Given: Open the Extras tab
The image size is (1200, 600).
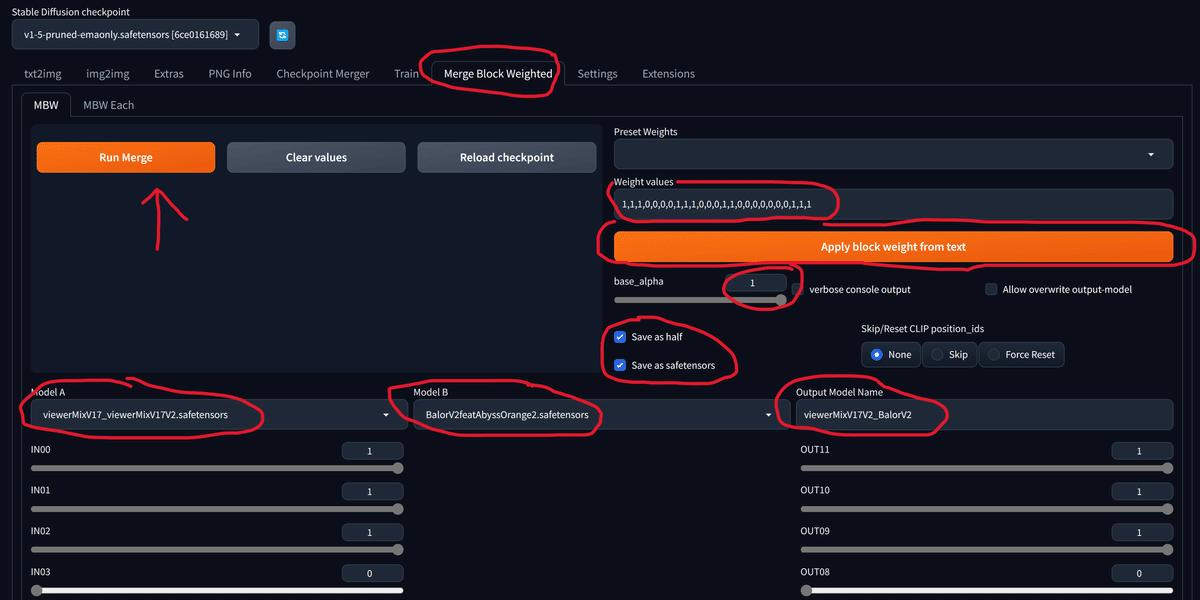Looking at the screenshot, I should [x=169, y=74].
